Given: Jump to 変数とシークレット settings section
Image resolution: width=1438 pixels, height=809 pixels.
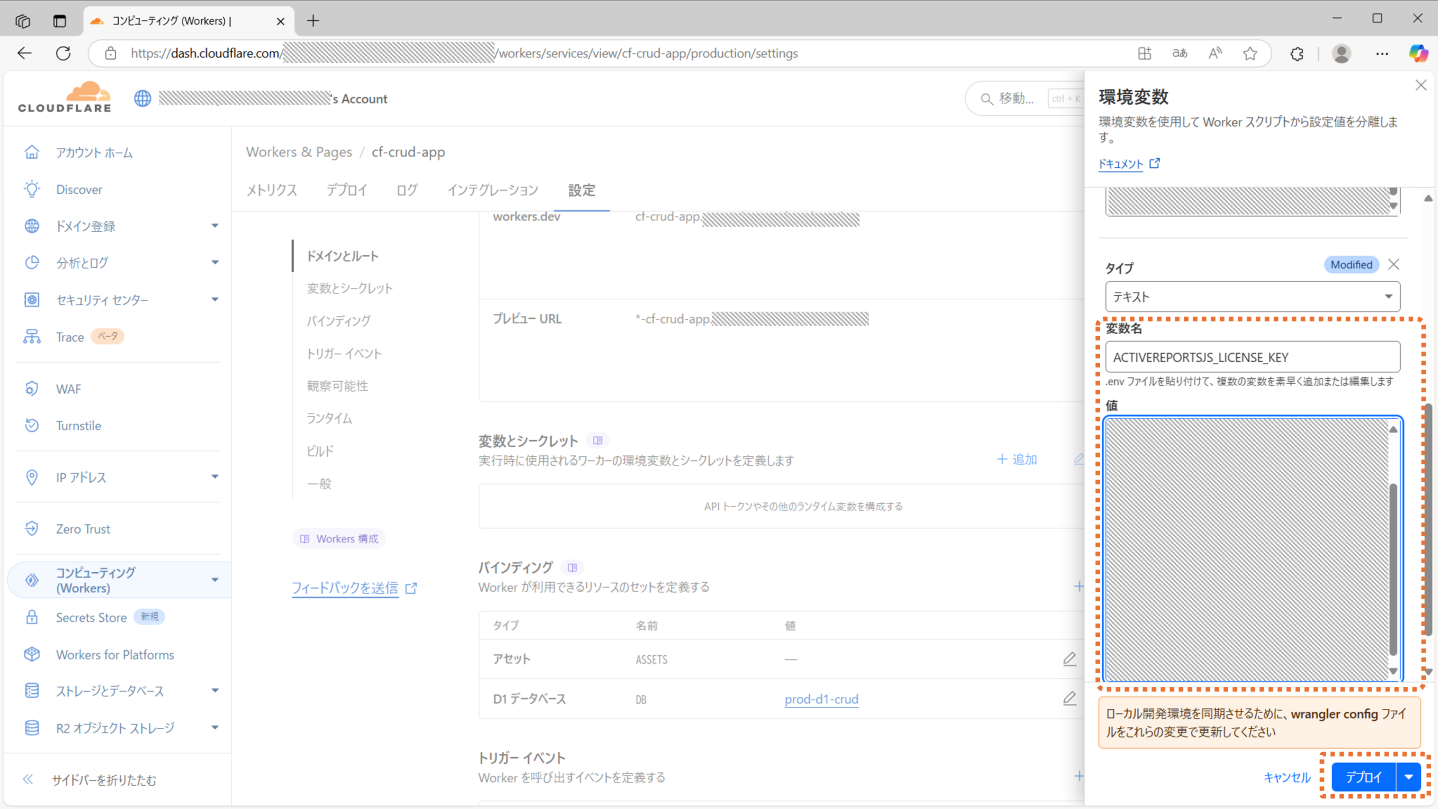Looking at the screenshot, I should pos(350,288).
